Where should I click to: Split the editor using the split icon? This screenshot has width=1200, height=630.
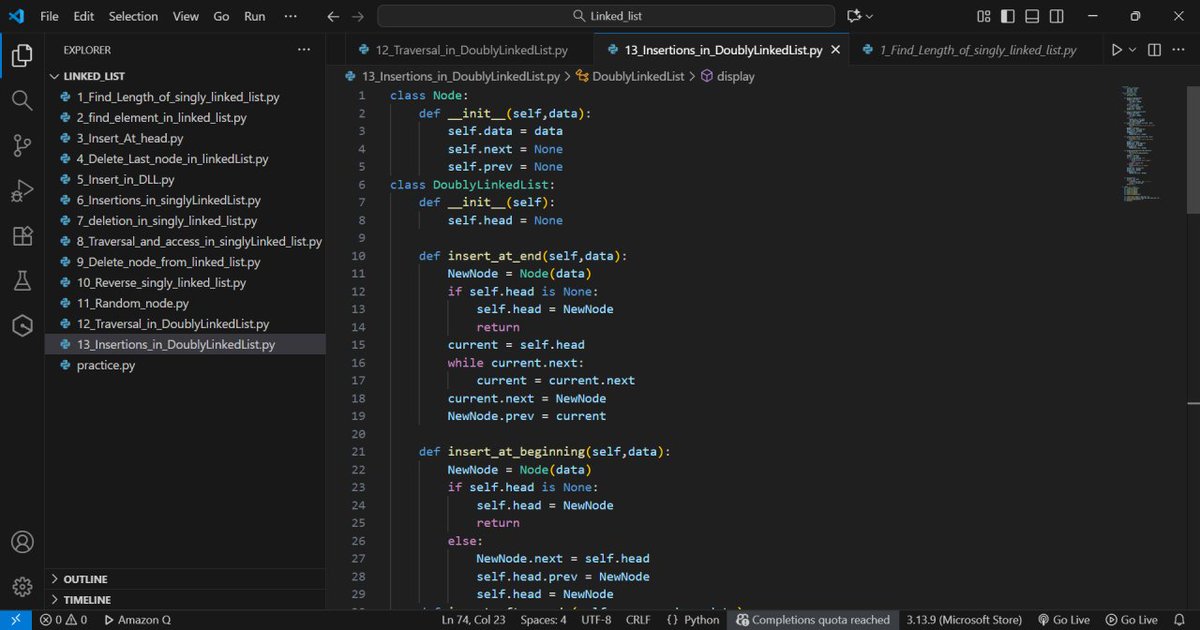(x=1154, y=49)
